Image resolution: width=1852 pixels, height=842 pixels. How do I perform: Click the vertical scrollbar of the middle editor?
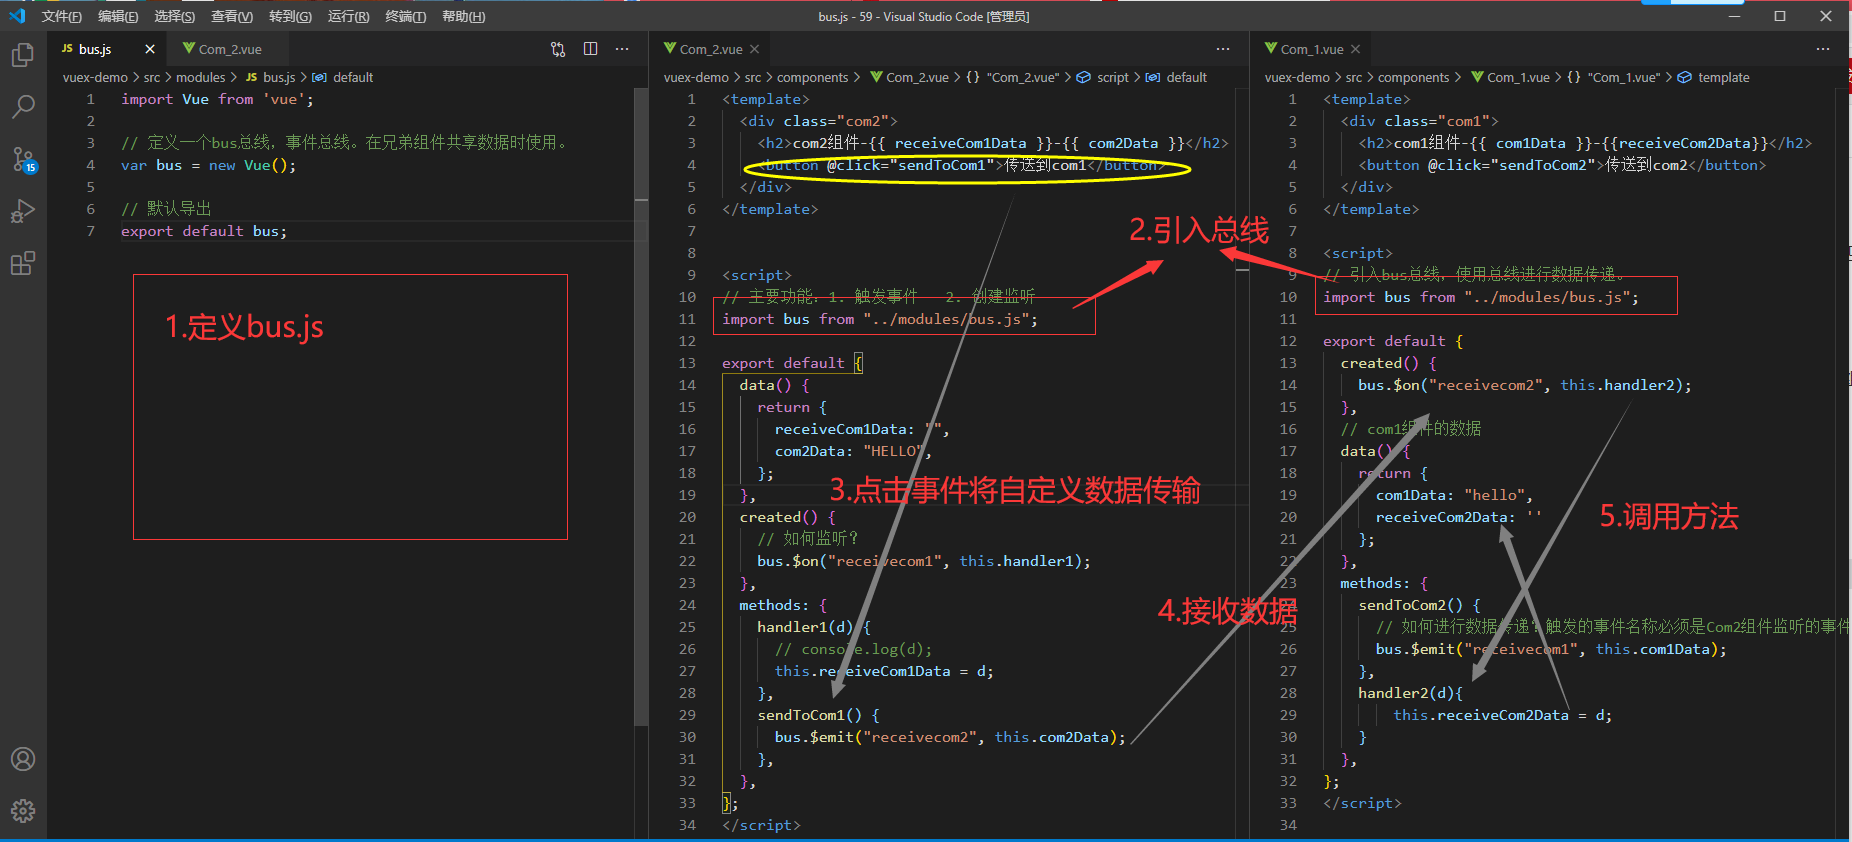click(1242, 463)
